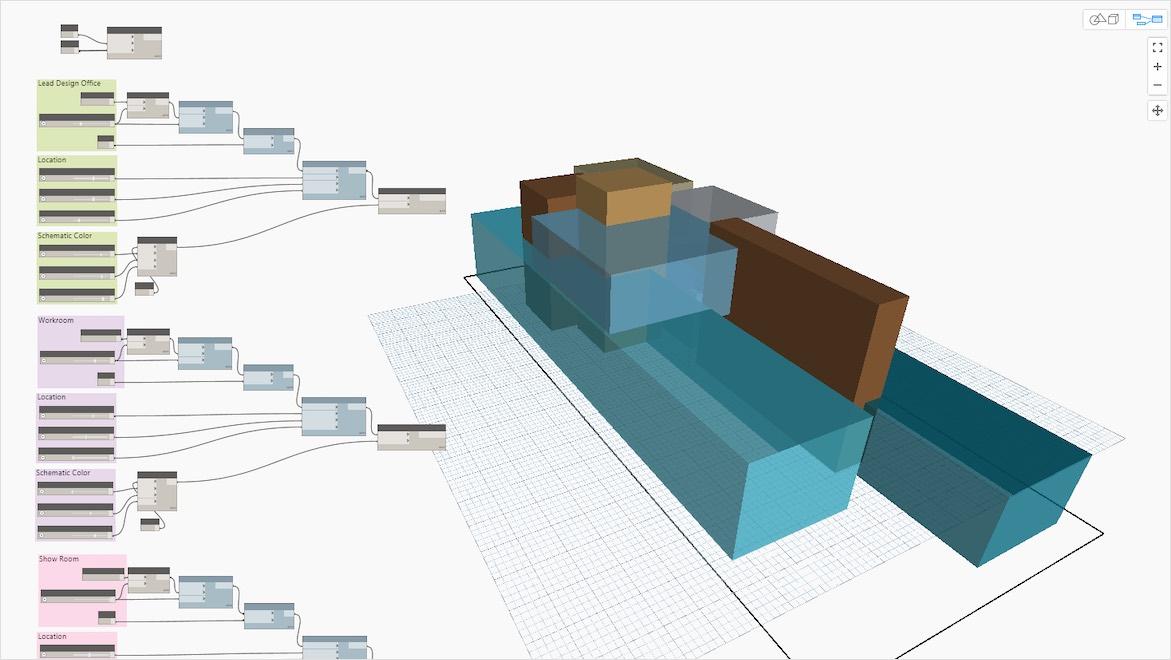This screenshot has width=1171, height=660.
Task: Zoom in with the plus icon
Action: (x=1158, y=66)
